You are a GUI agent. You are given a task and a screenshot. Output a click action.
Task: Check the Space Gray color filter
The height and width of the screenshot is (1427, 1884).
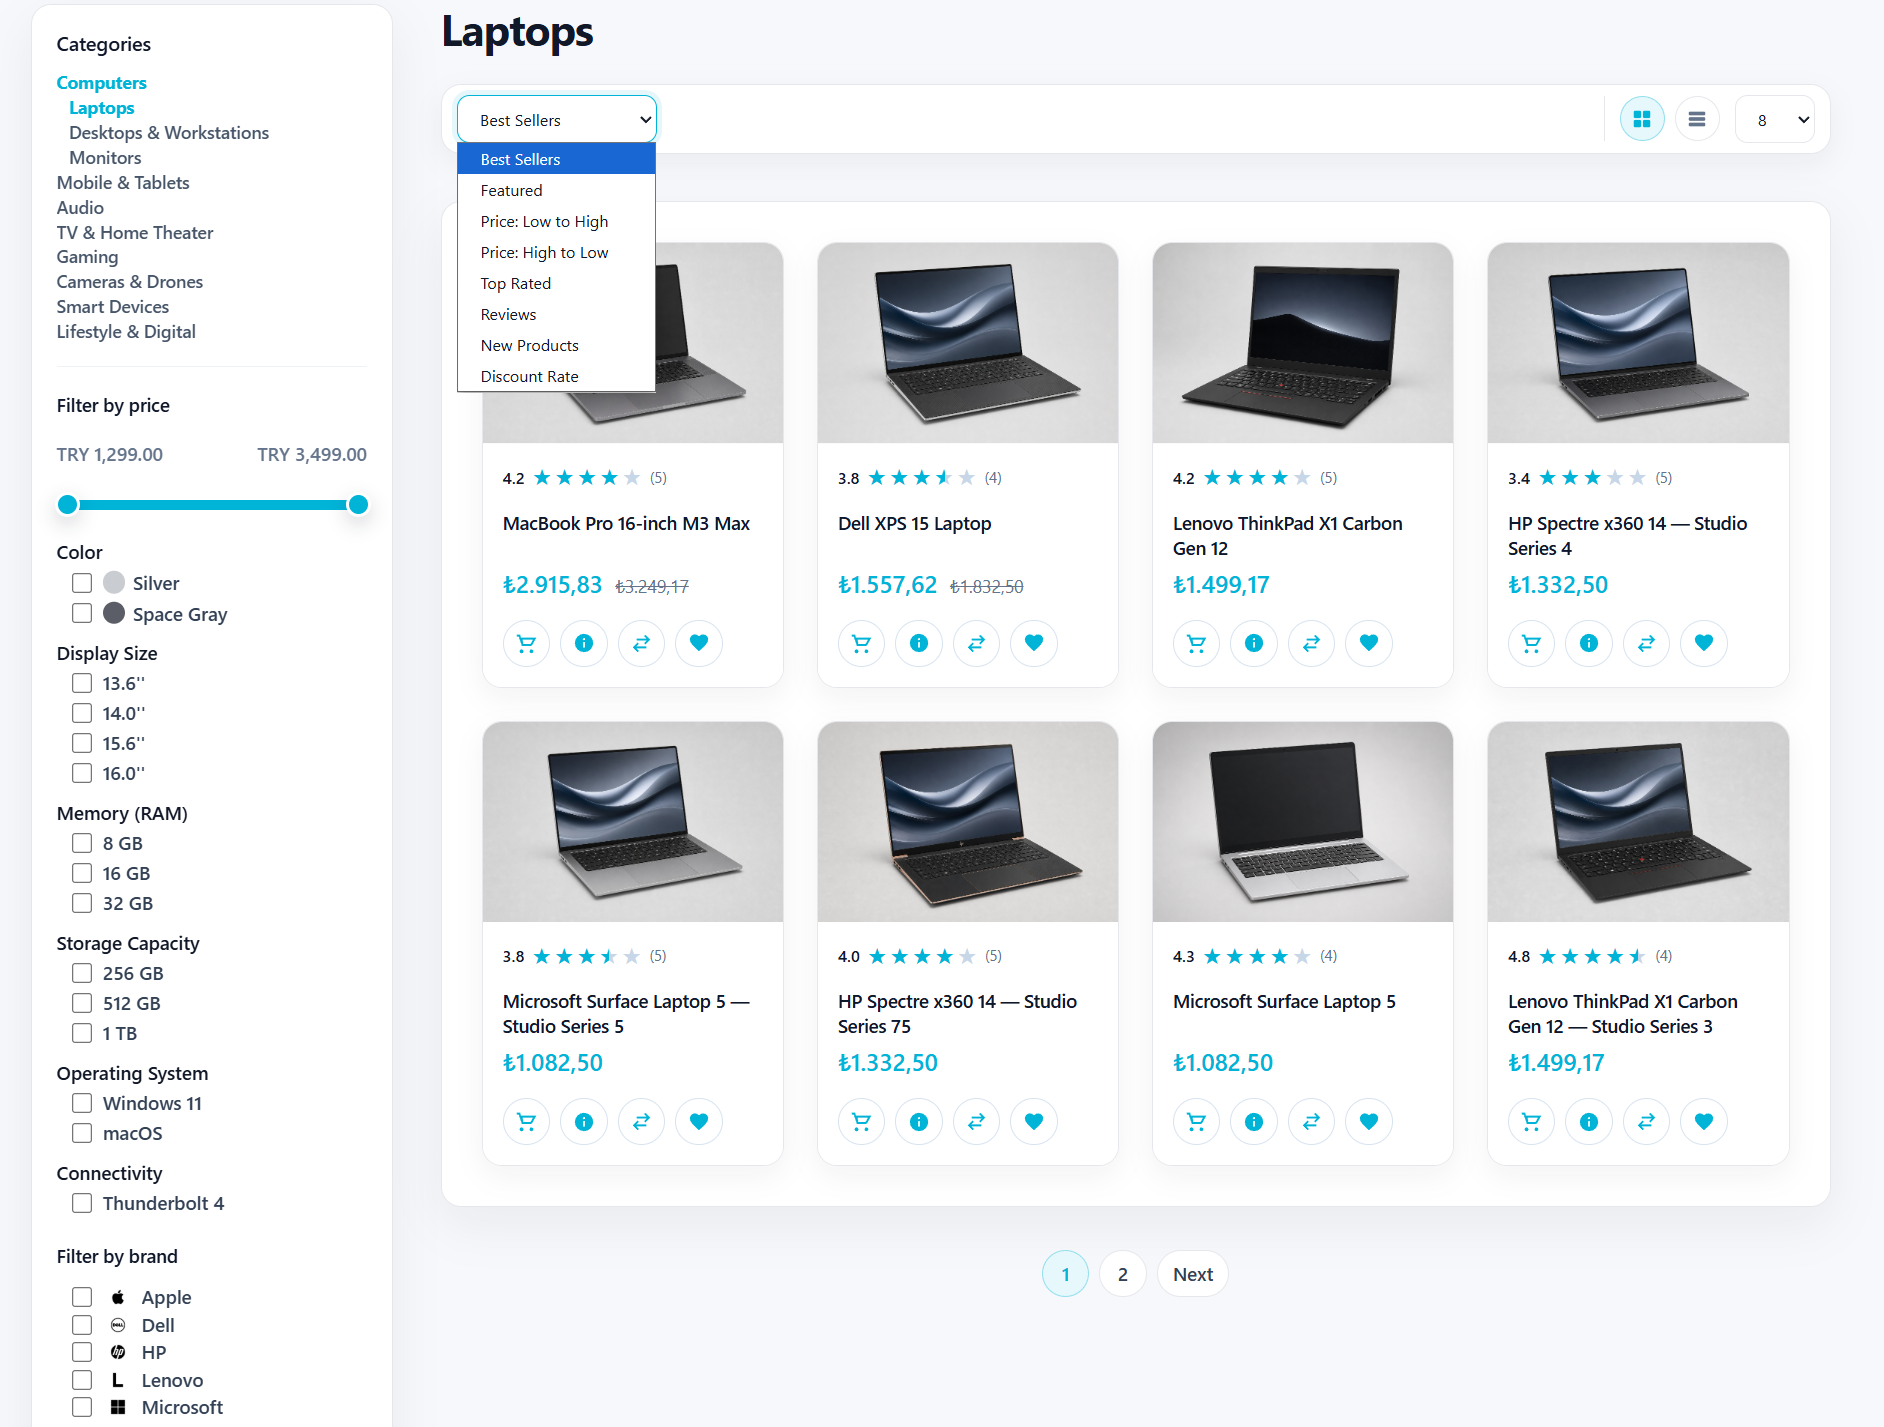(82, 613)
